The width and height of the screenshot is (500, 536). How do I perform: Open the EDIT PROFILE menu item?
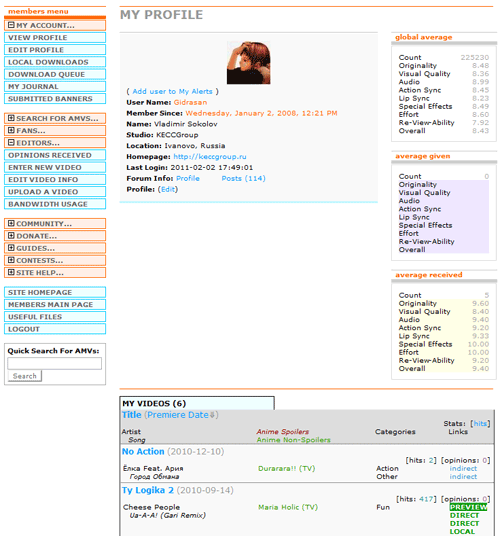(55, 50)
